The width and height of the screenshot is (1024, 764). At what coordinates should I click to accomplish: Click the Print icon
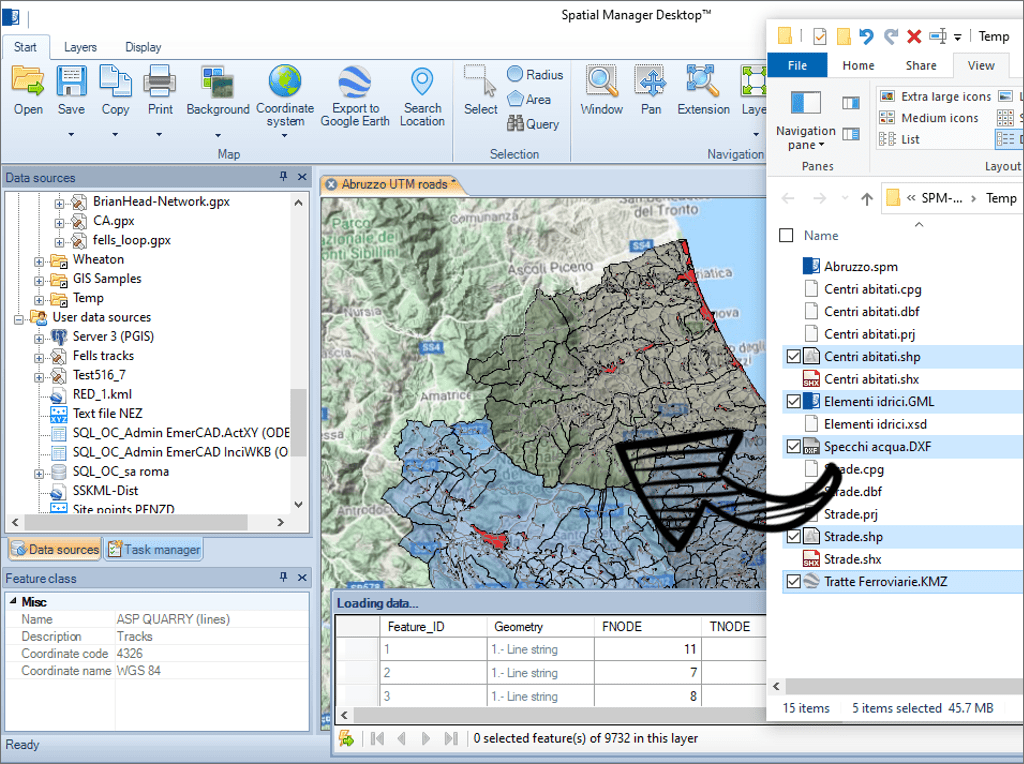coord(160,81)
